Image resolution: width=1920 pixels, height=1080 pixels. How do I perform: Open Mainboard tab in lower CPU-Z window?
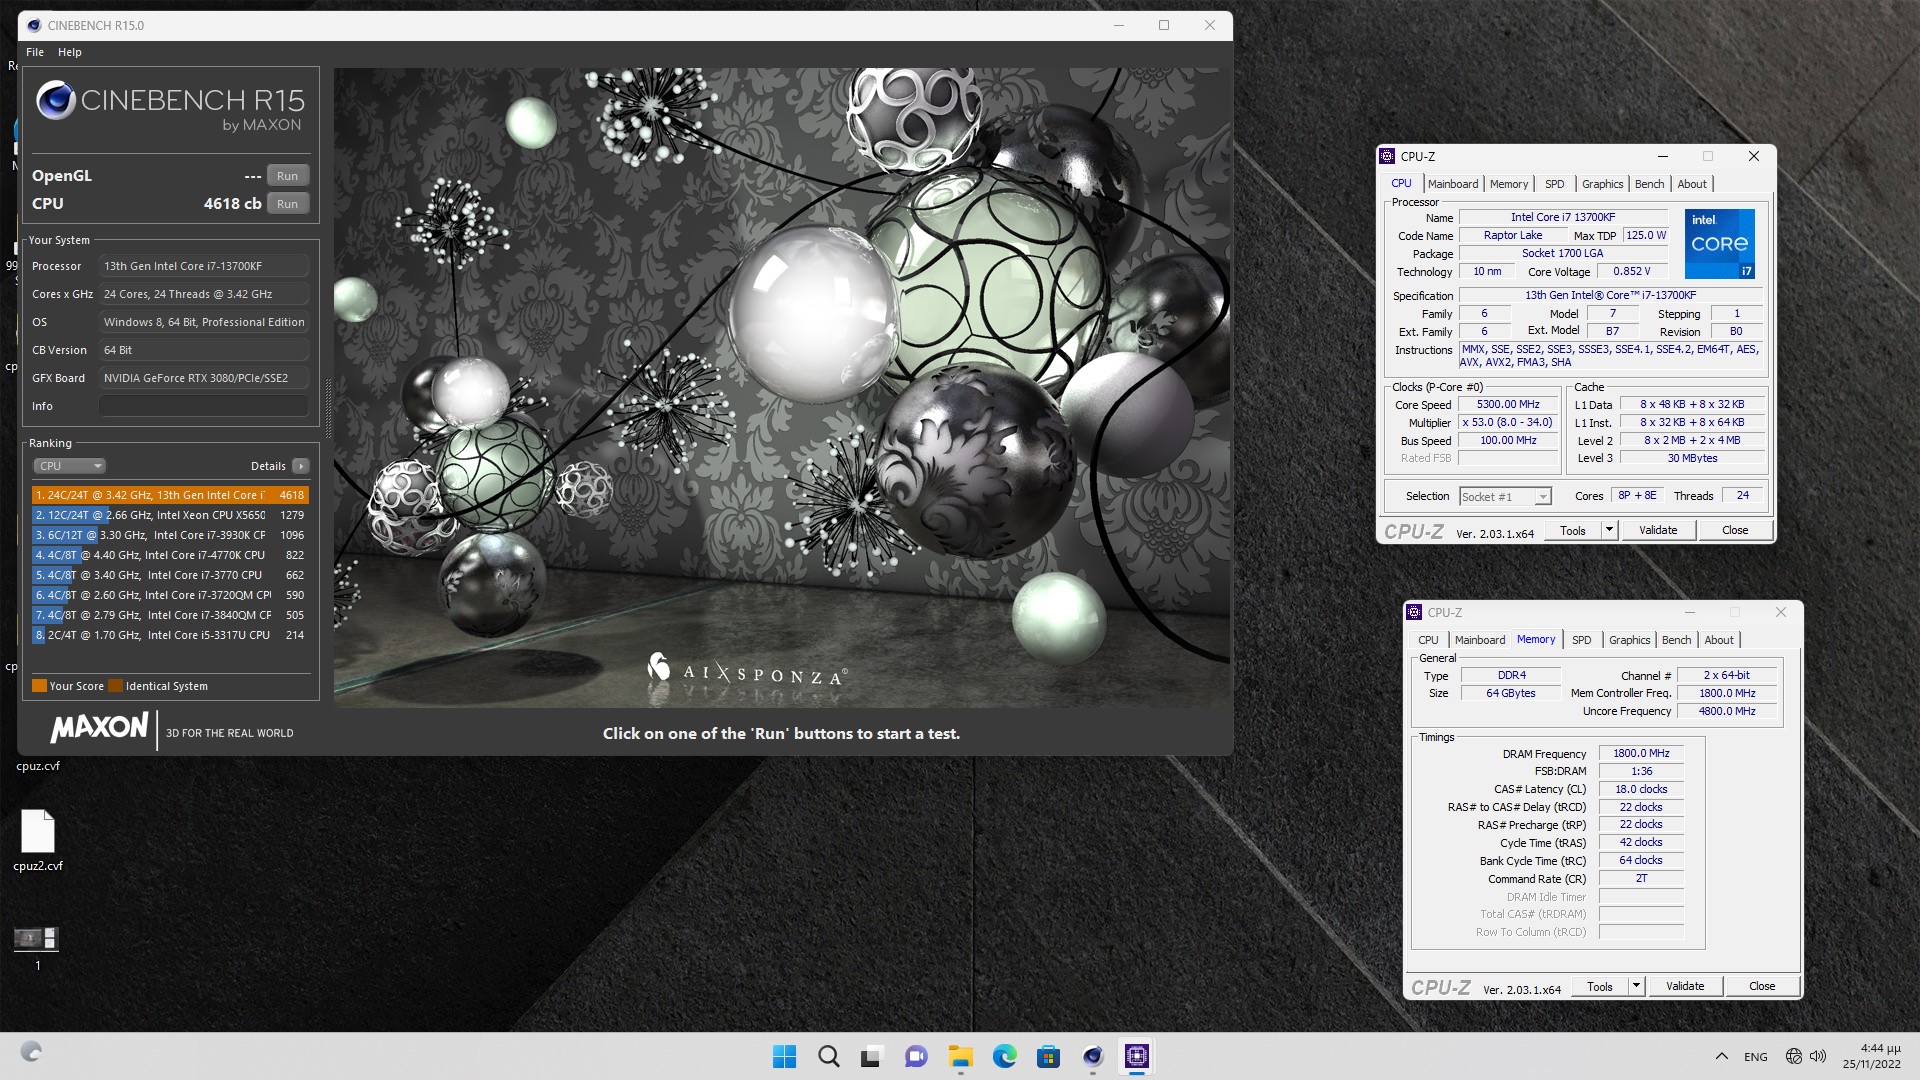coord(1480,640)
